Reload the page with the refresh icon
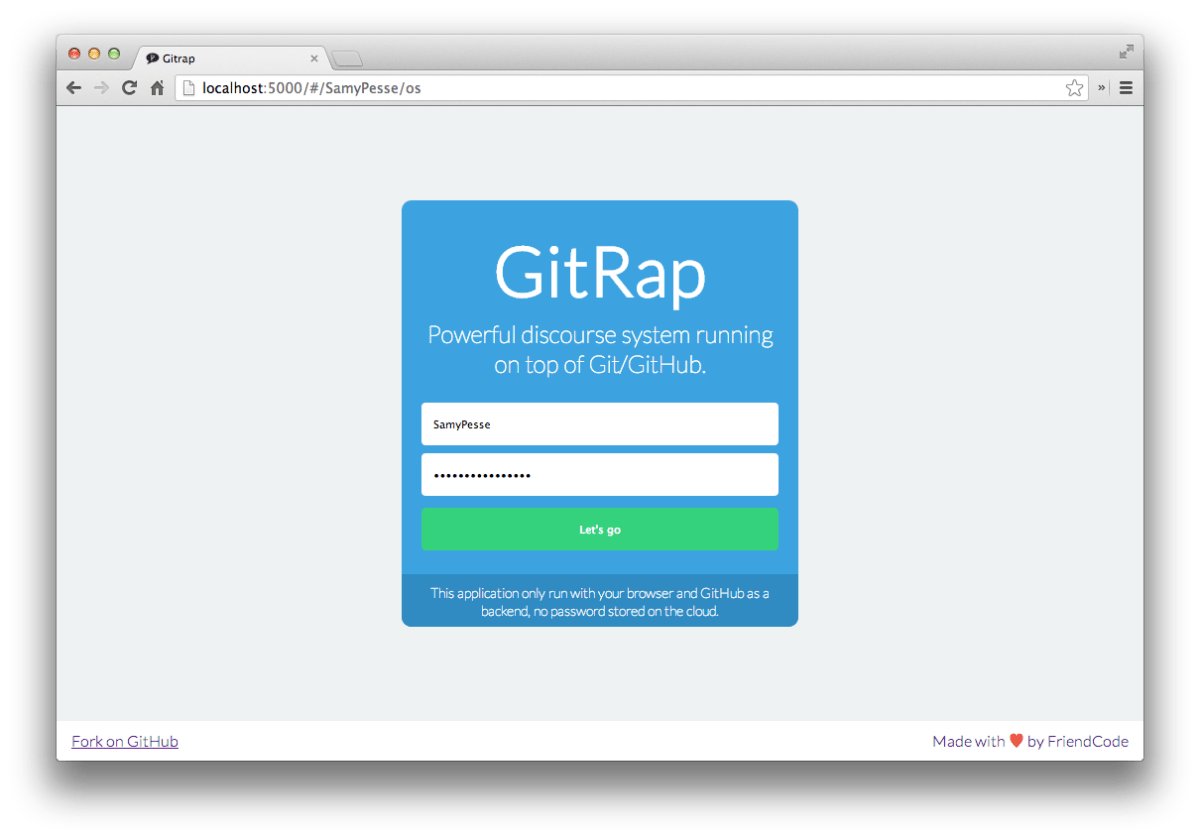This screenshot has width=1200, height=839. point(129,88)
